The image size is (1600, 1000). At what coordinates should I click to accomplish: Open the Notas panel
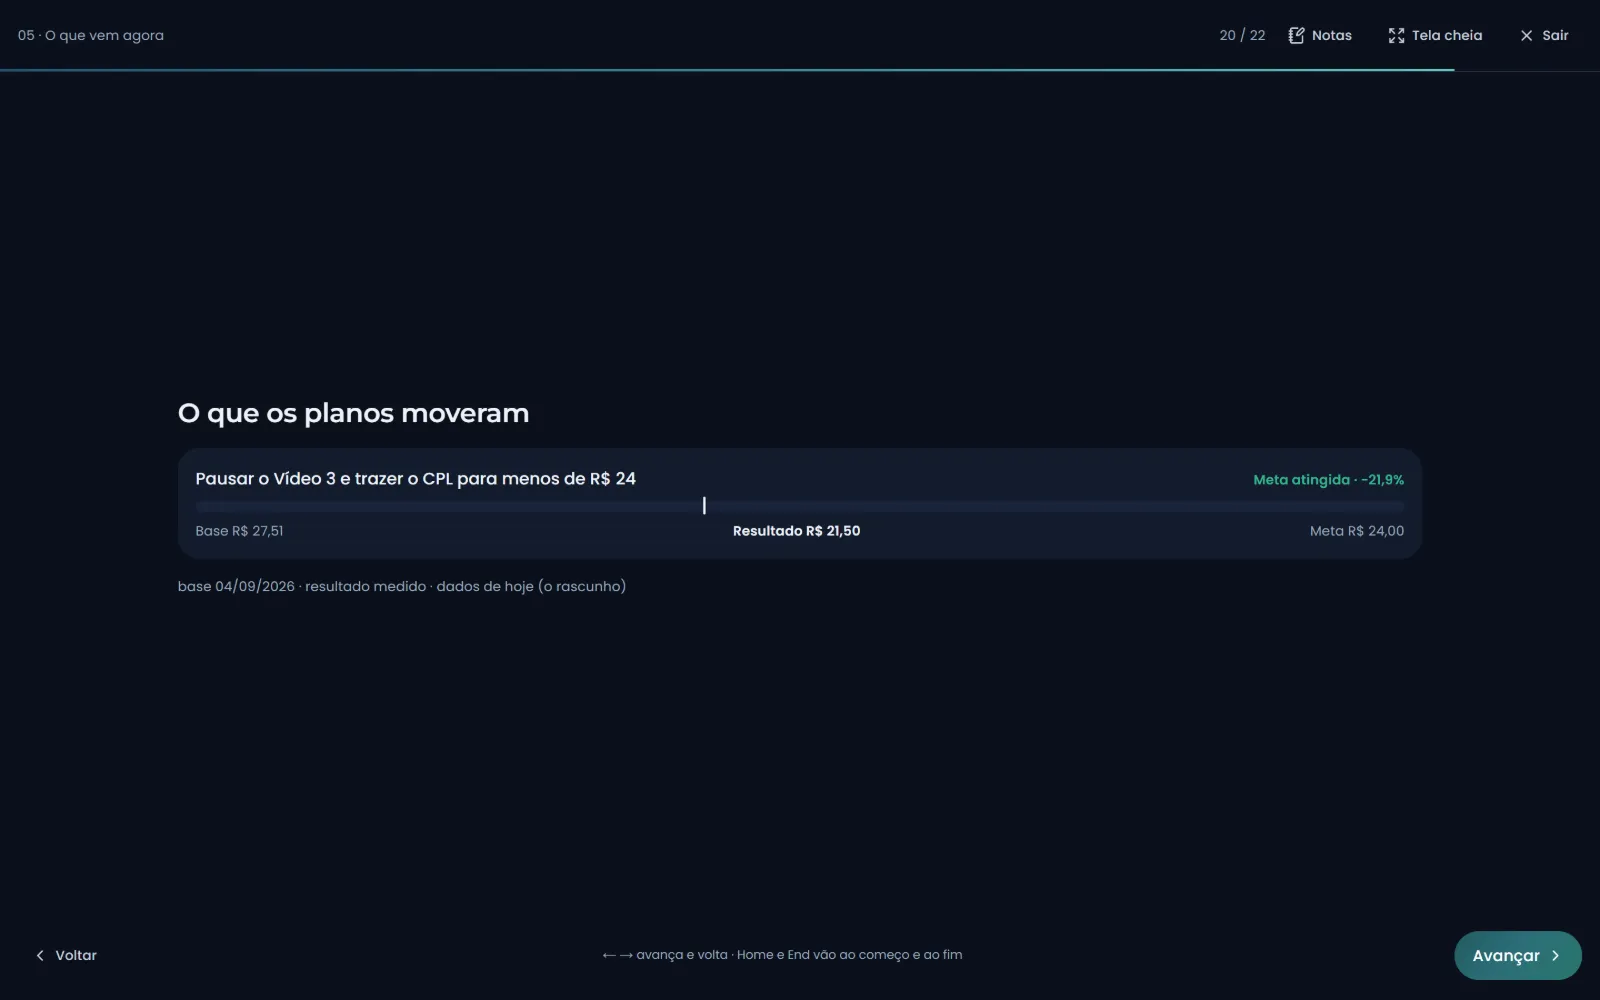1320,35
